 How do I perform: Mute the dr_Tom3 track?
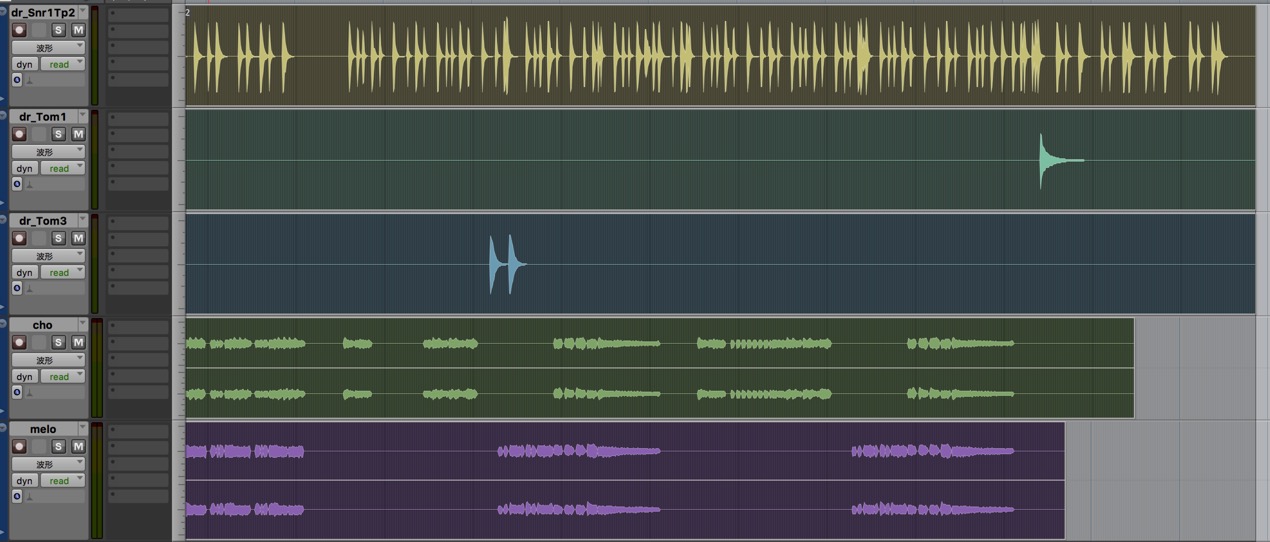pyautogui.click(x=78, y=238)
